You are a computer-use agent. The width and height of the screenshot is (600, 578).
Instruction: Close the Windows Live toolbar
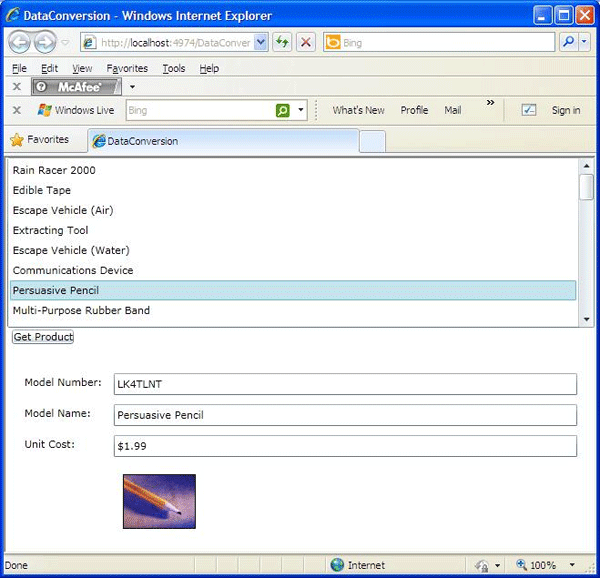click(x=17, y=110)
